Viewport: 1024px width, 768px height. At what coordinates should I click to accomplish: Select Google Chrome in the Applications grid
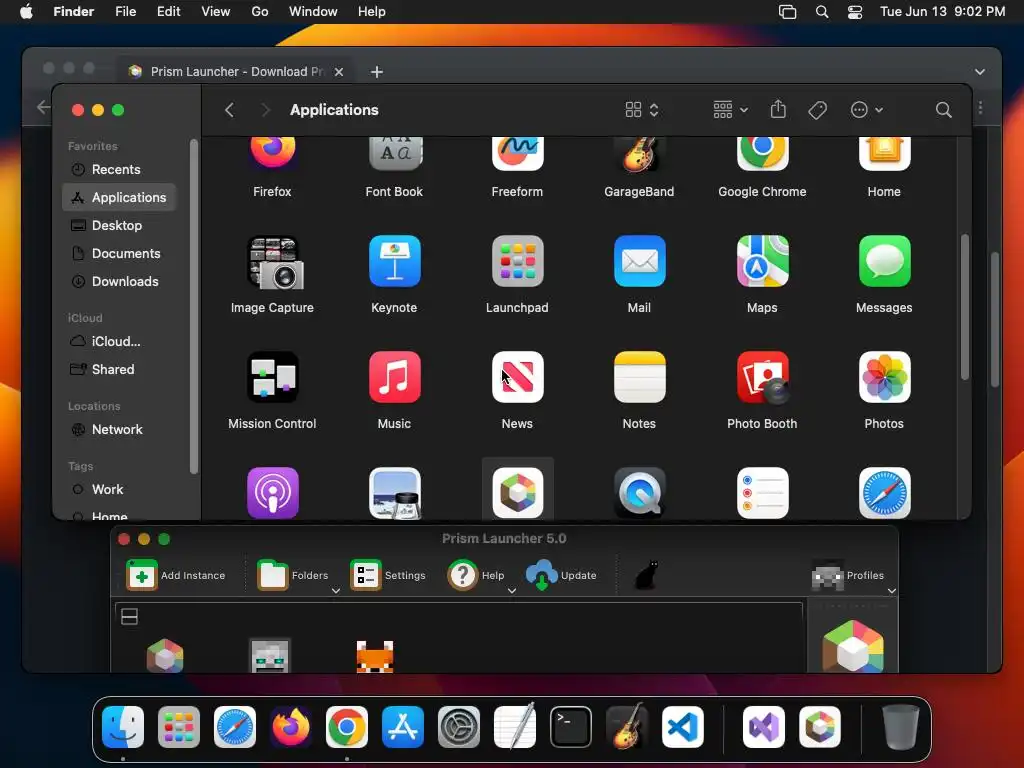point(762,153)
